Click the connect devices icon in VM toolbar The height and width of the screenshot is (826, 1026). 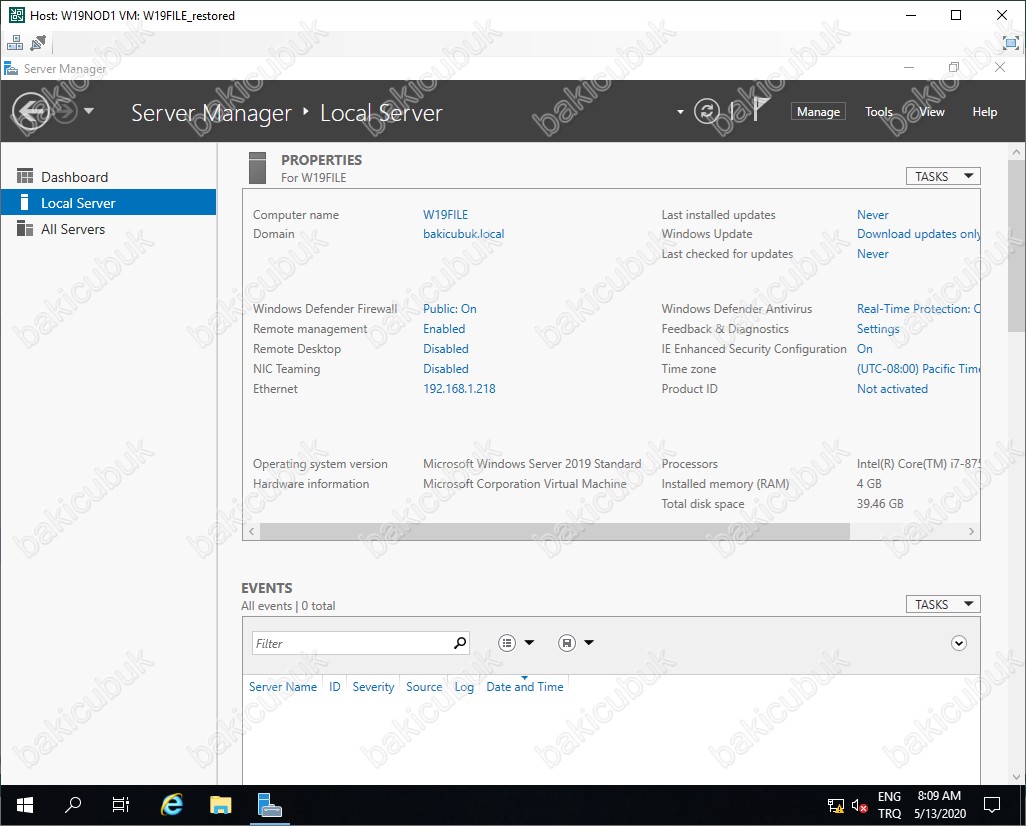[38, 43]
